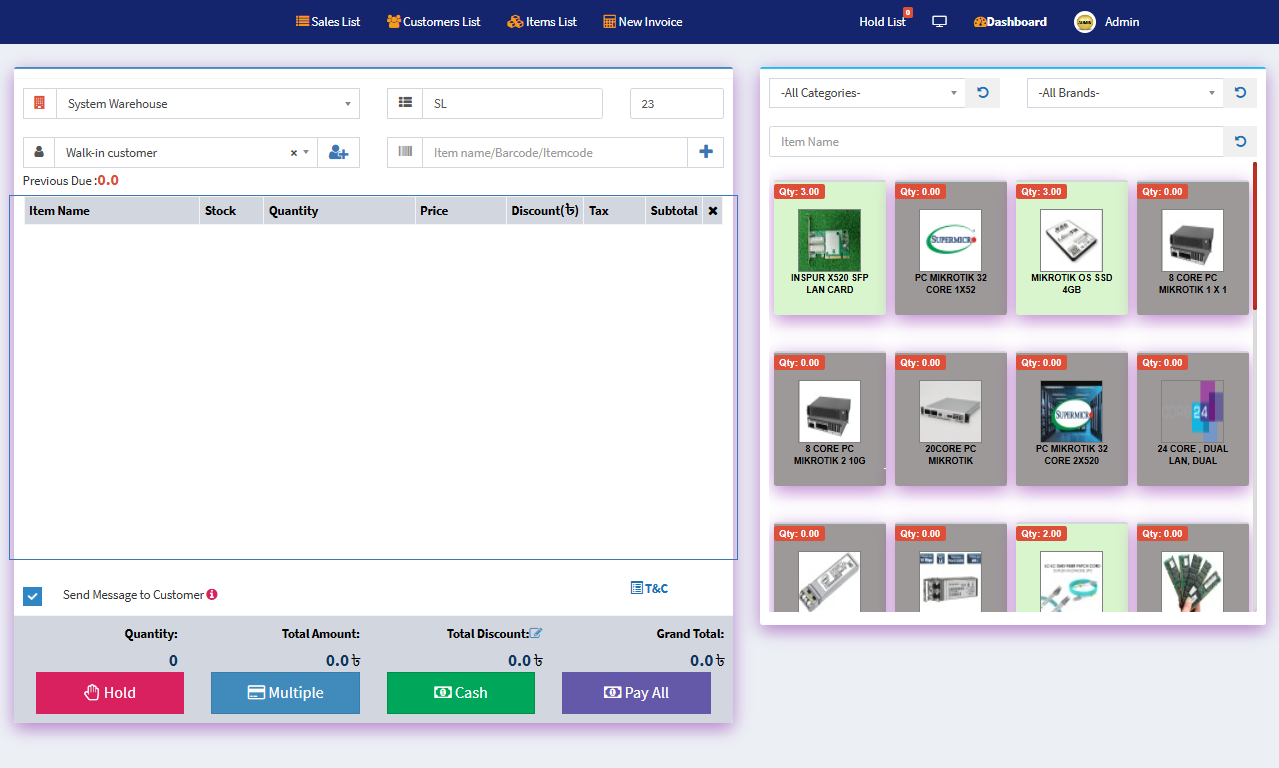
Task: Go to Customers List page
Action: pyautogui.click(x=434, y=22)
